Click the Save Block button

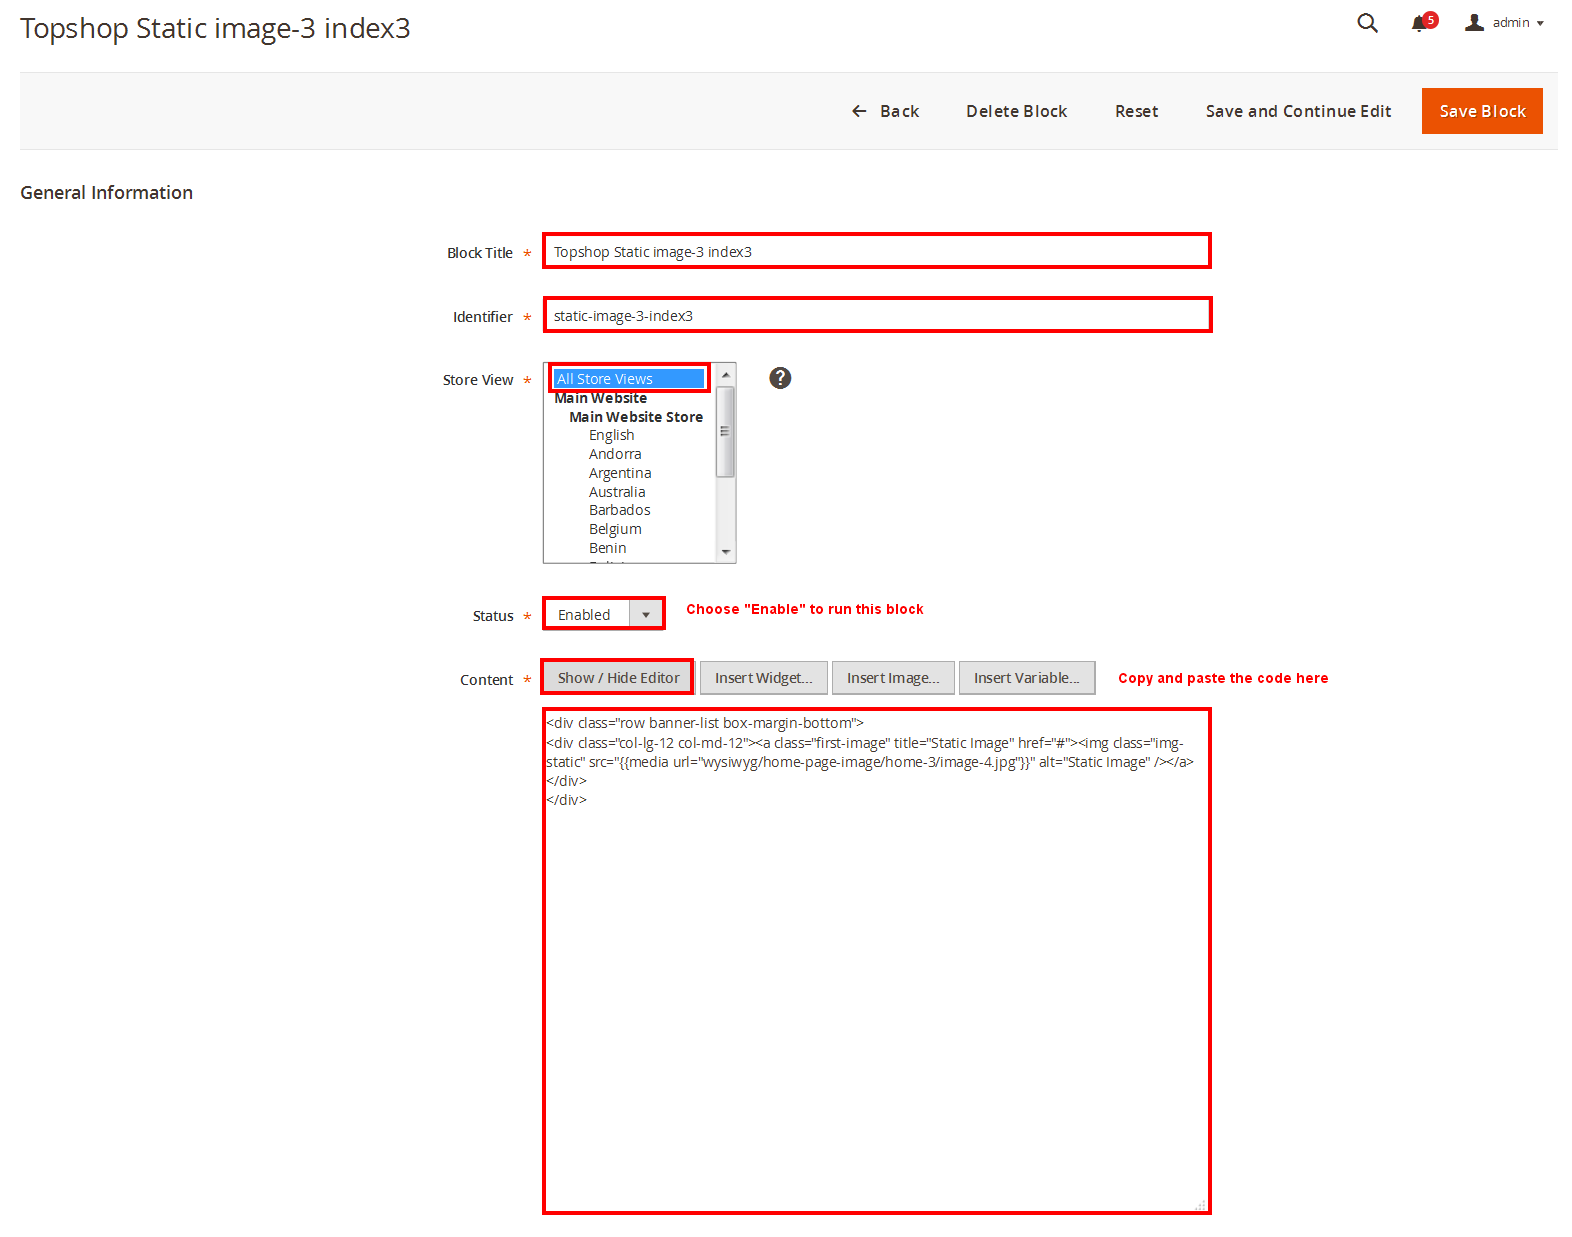(x=1482, y=111)
